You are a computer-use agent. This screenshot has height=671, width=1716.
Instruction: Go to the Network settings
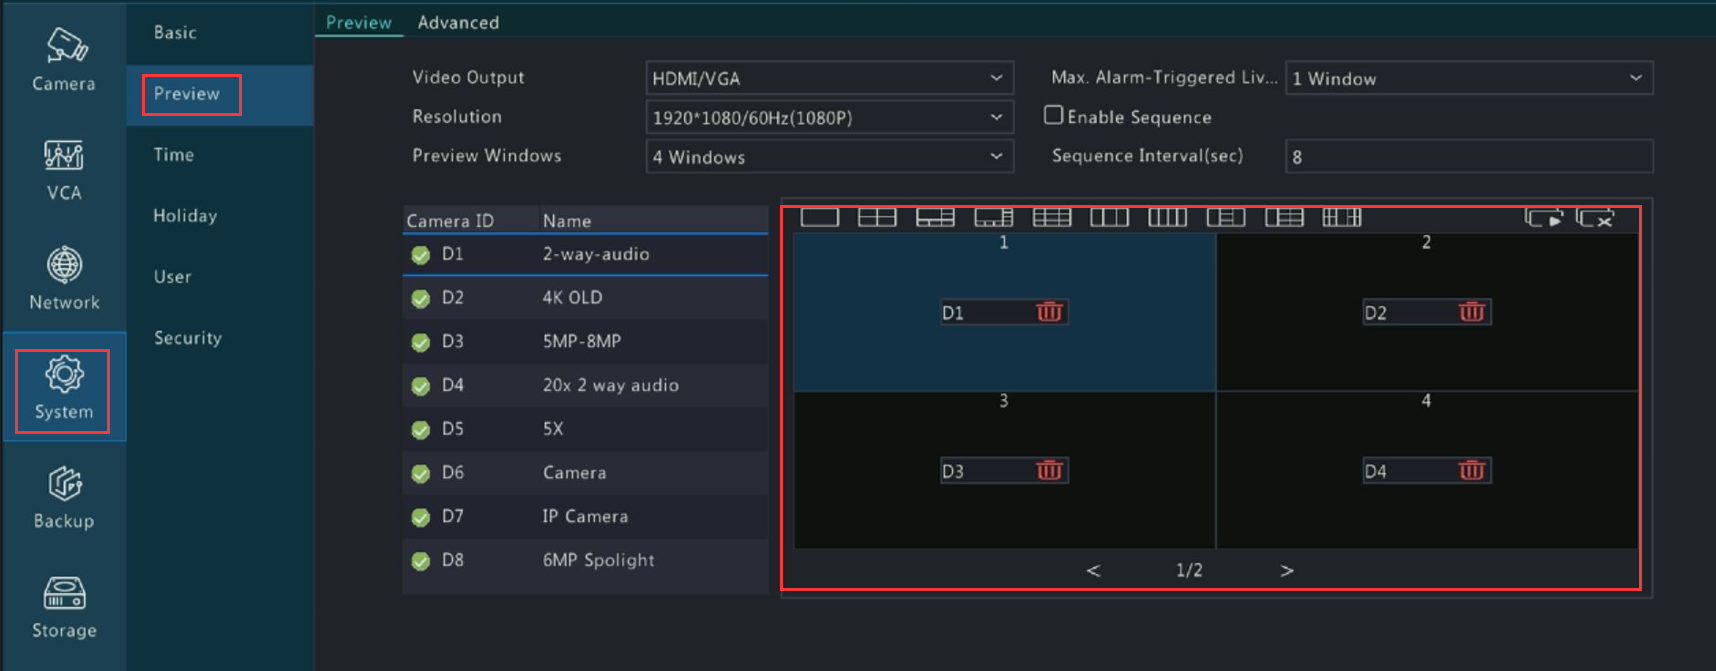[x=64, y=279]
